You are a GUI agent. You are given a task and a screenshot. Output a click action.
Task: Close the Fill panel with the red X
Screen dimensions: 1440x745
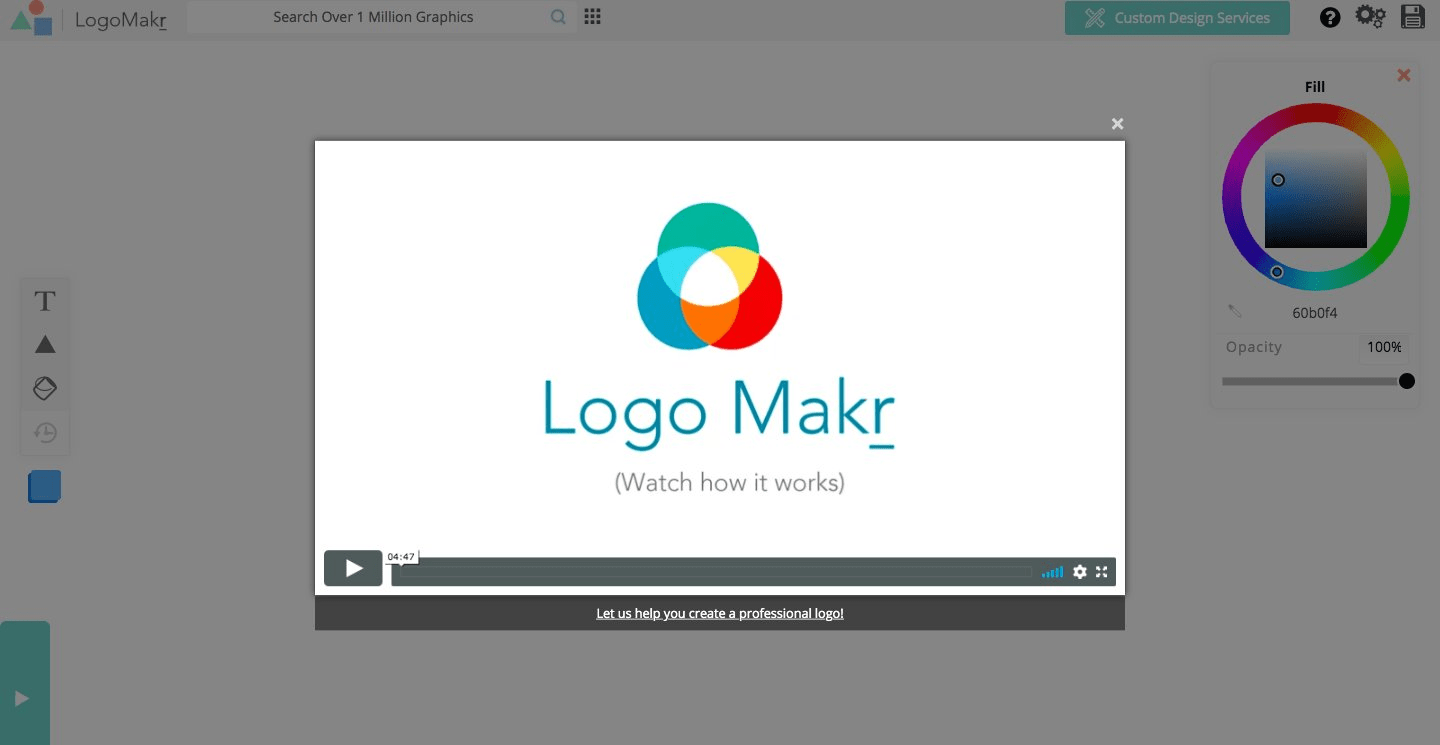point(1403,74)
